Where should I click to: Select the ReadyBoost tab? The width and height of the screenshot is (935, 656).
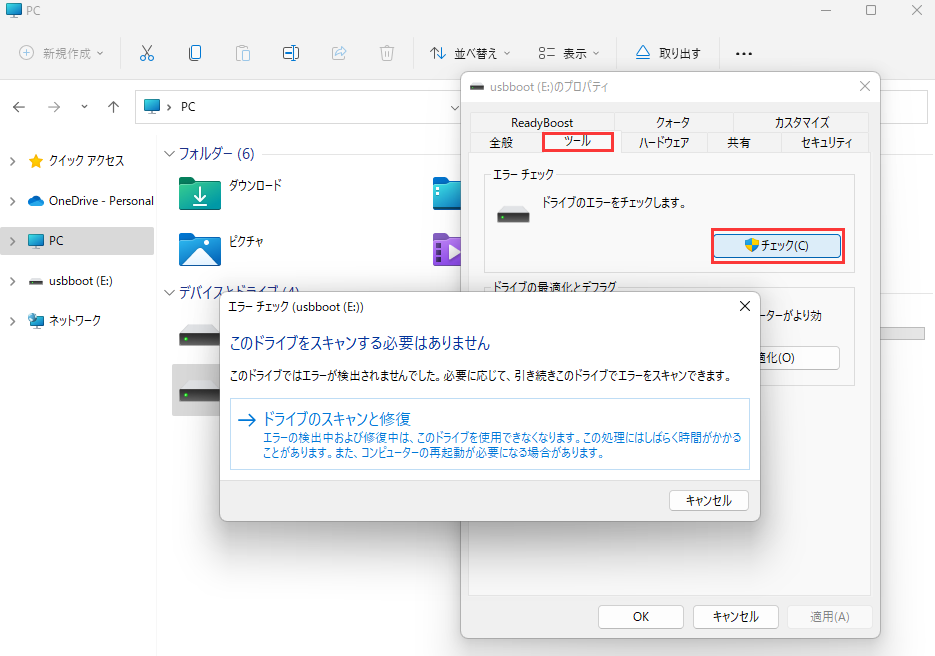pyautogui.click(x=542, y=123)
